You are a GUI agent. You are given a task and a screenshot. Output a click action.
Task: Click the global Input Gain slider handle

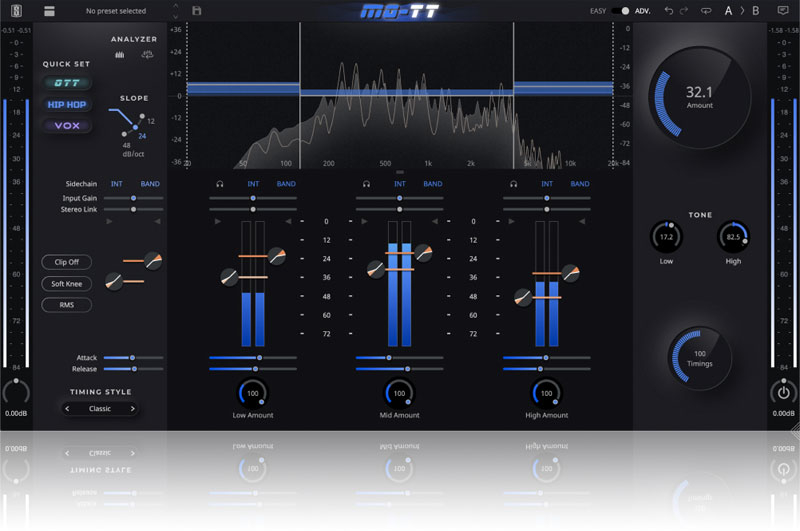pos(134,198)
